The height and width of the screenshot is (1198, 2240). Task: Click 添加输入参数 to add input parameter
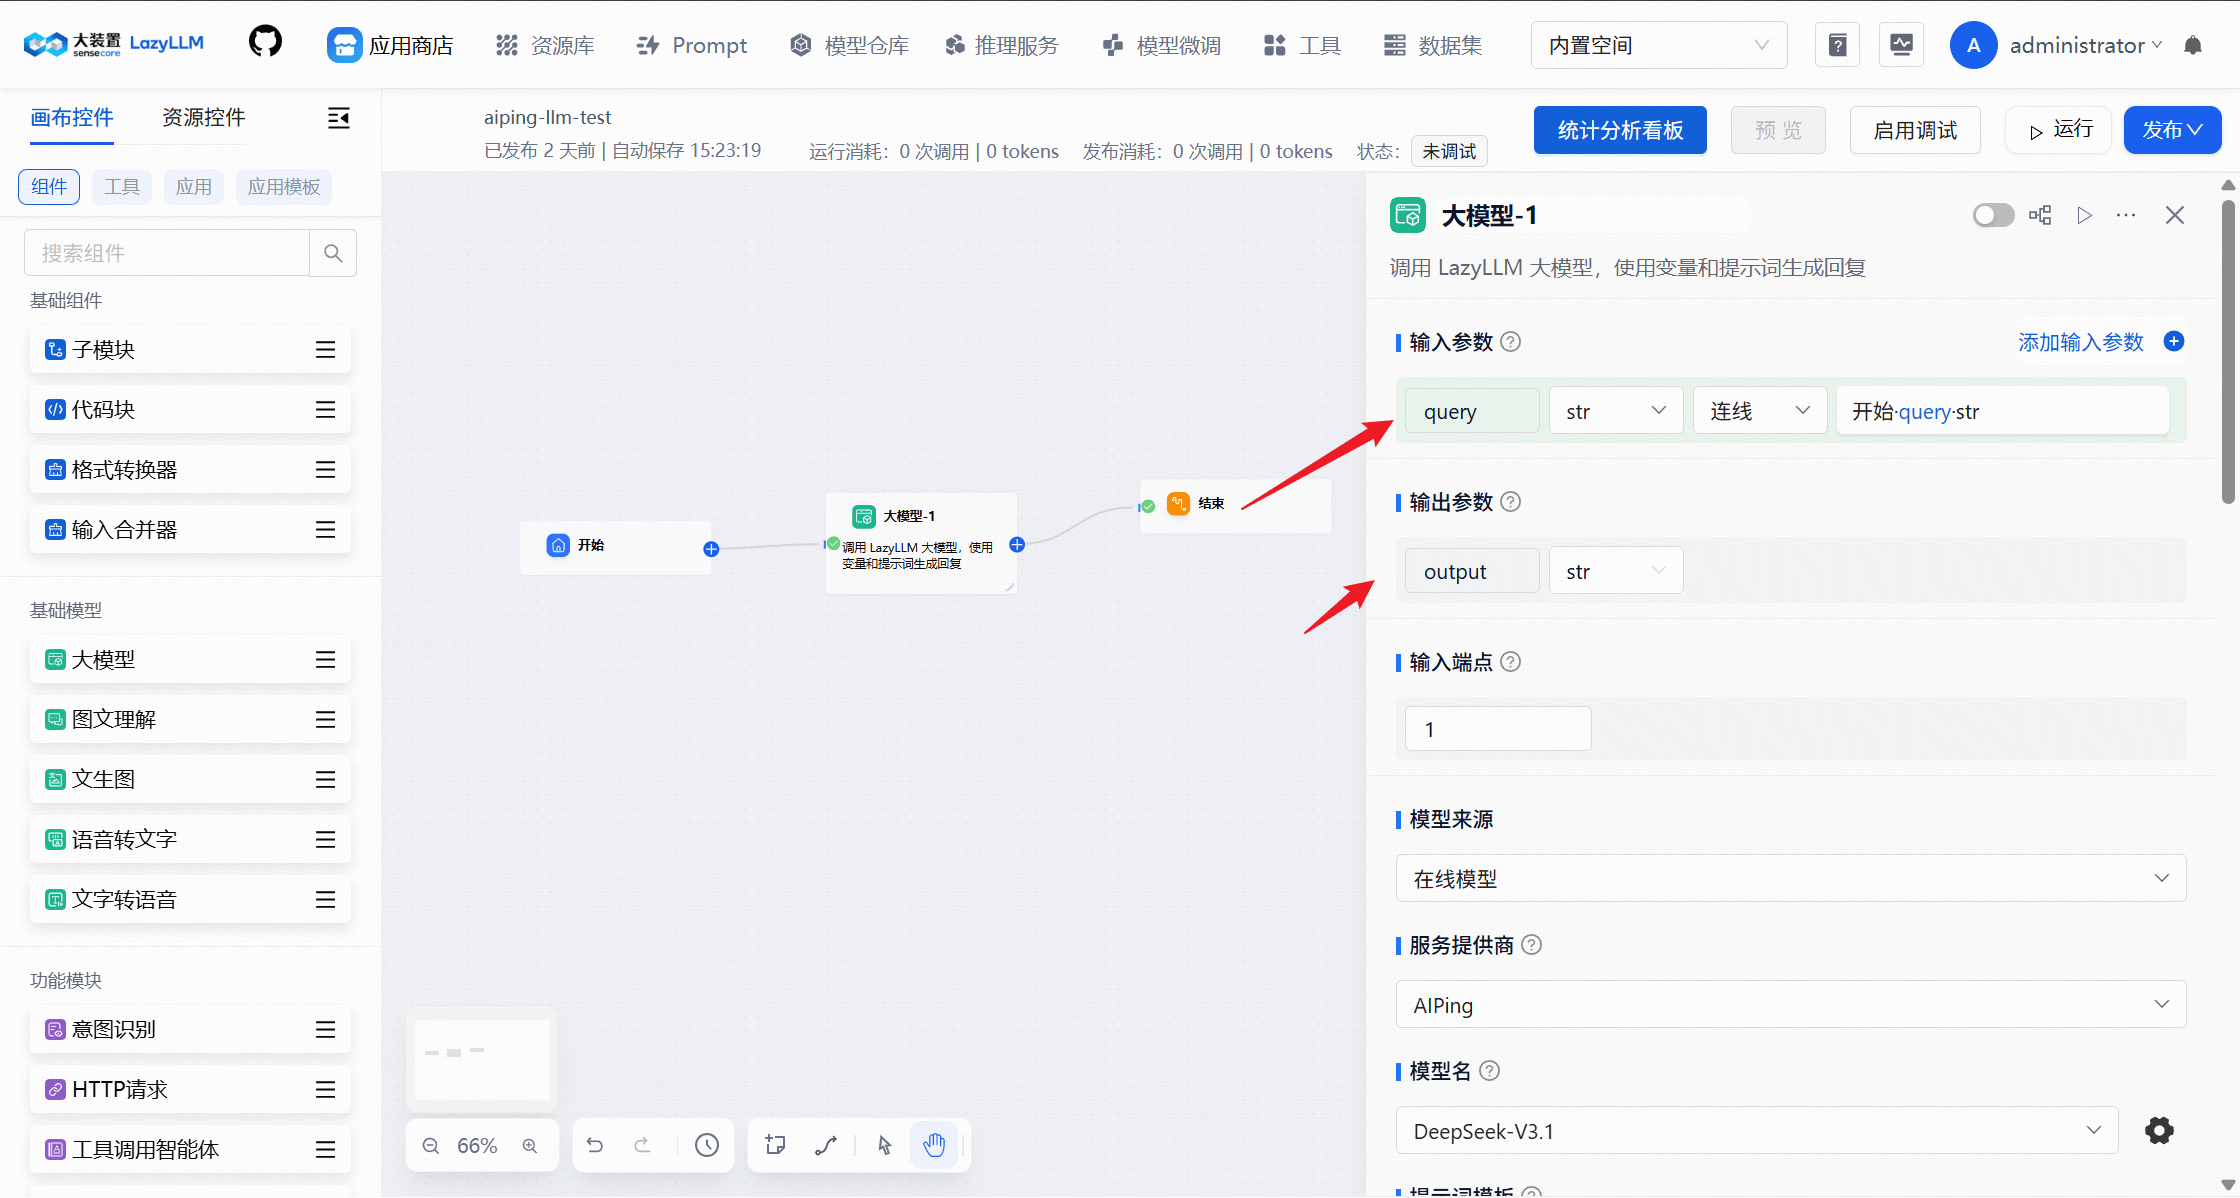click(2080, 341)
